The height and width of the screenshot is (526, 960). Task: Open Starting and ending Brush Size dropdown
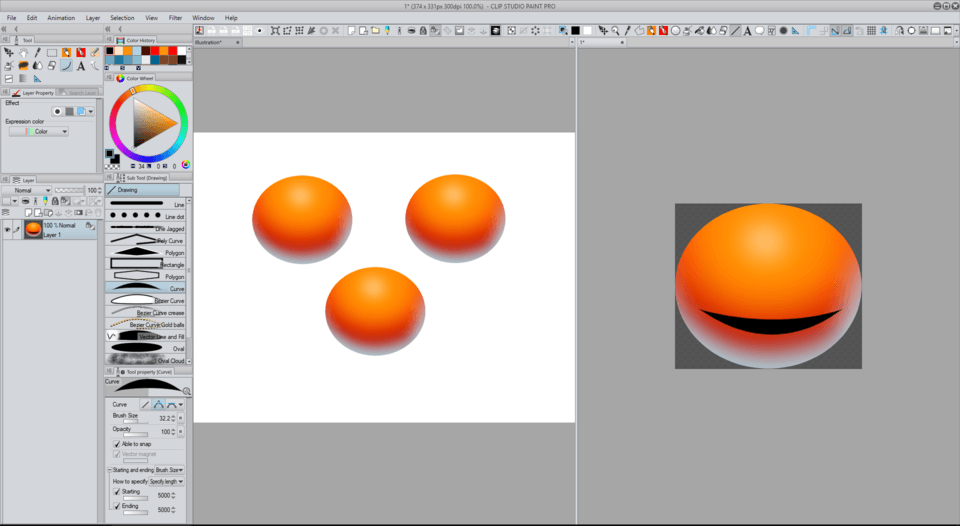pos(170,470)
